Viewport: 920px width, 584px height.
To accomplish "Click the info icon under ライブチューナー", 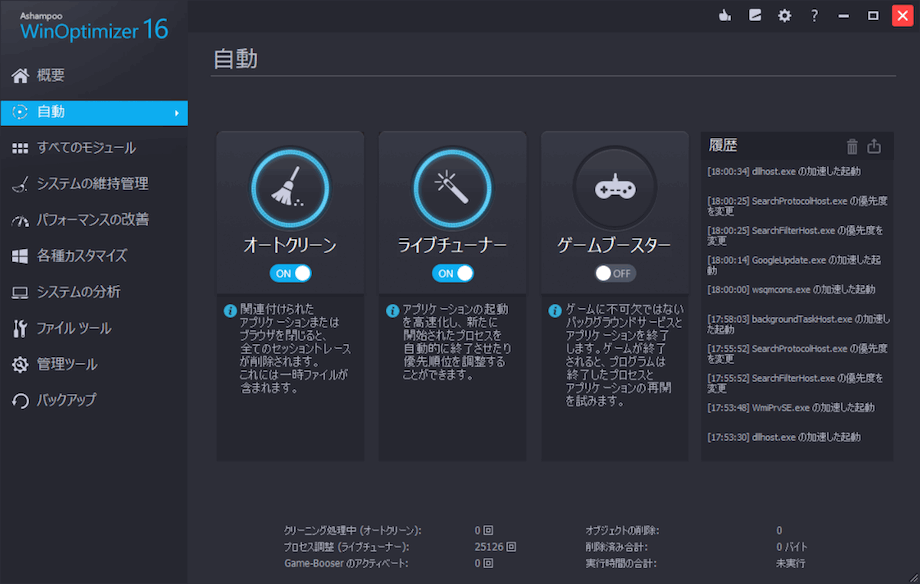I will pyautogui.click(x=393, y=310).
